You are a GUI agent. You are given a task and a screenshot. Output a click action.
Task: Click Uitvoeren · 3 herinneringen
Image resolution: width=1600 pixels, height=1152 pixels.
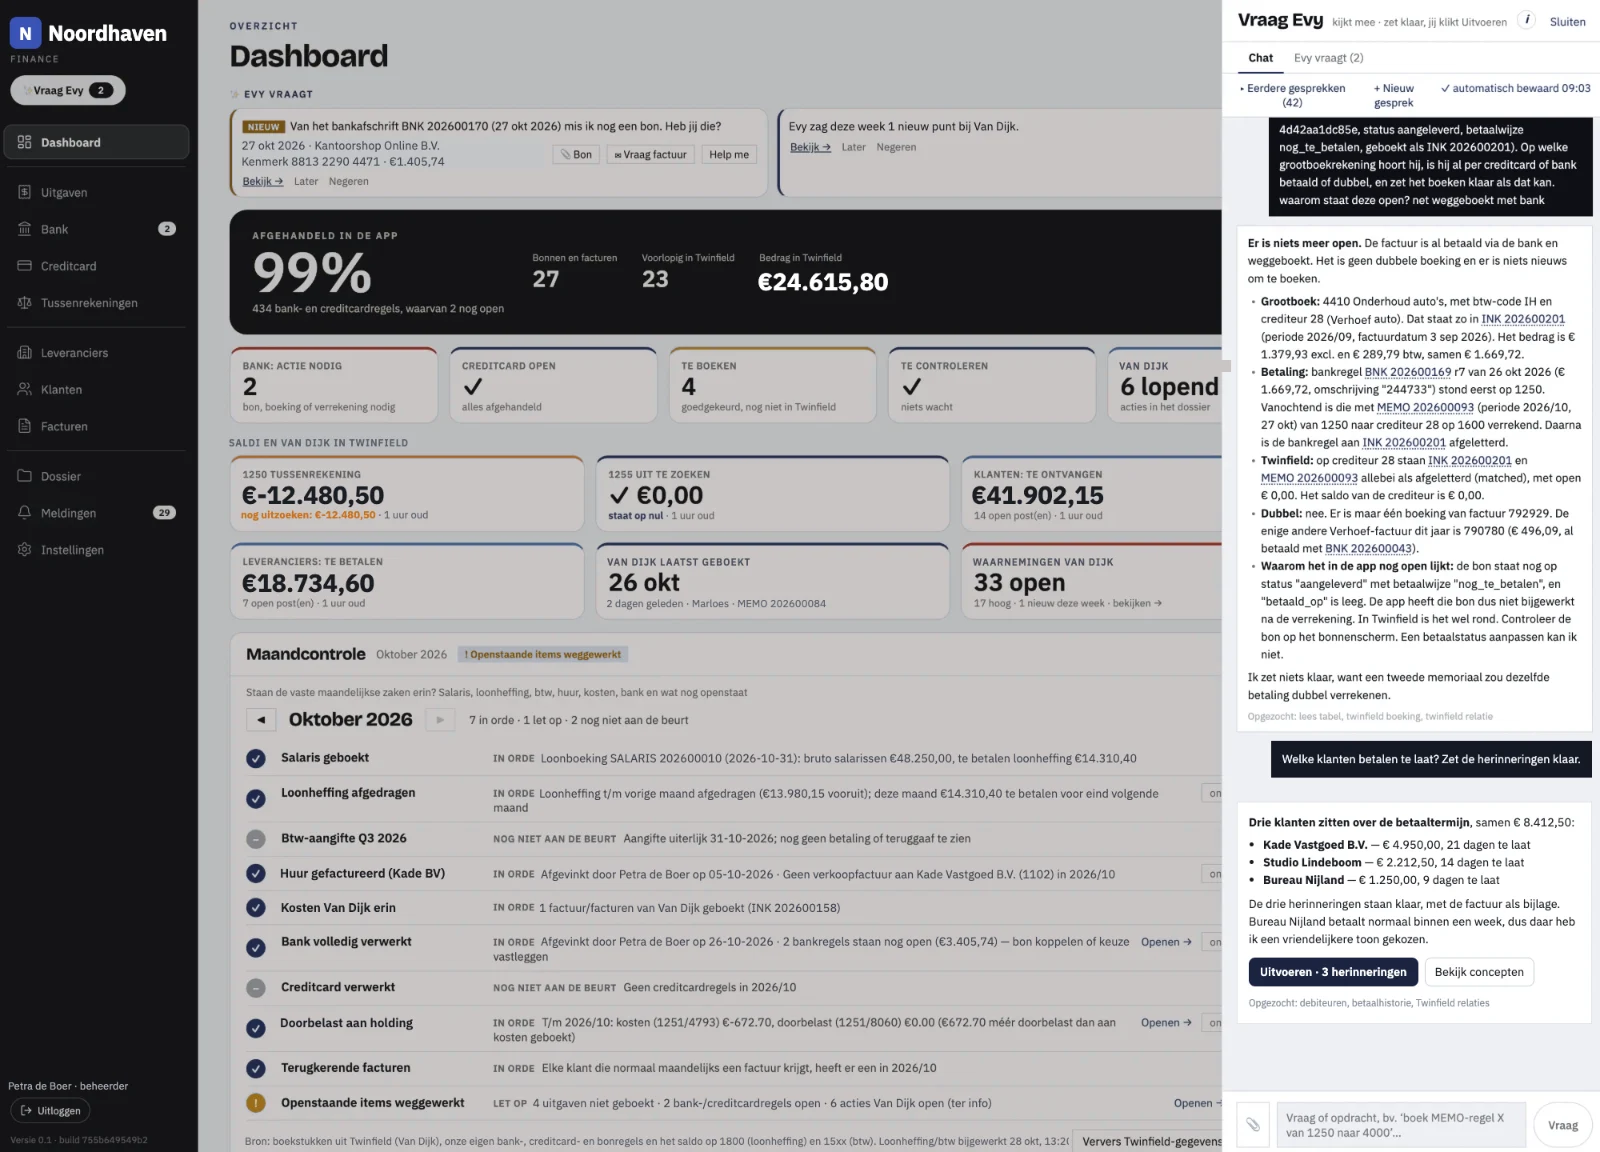pyautogui.click(x=1333, y=972)
